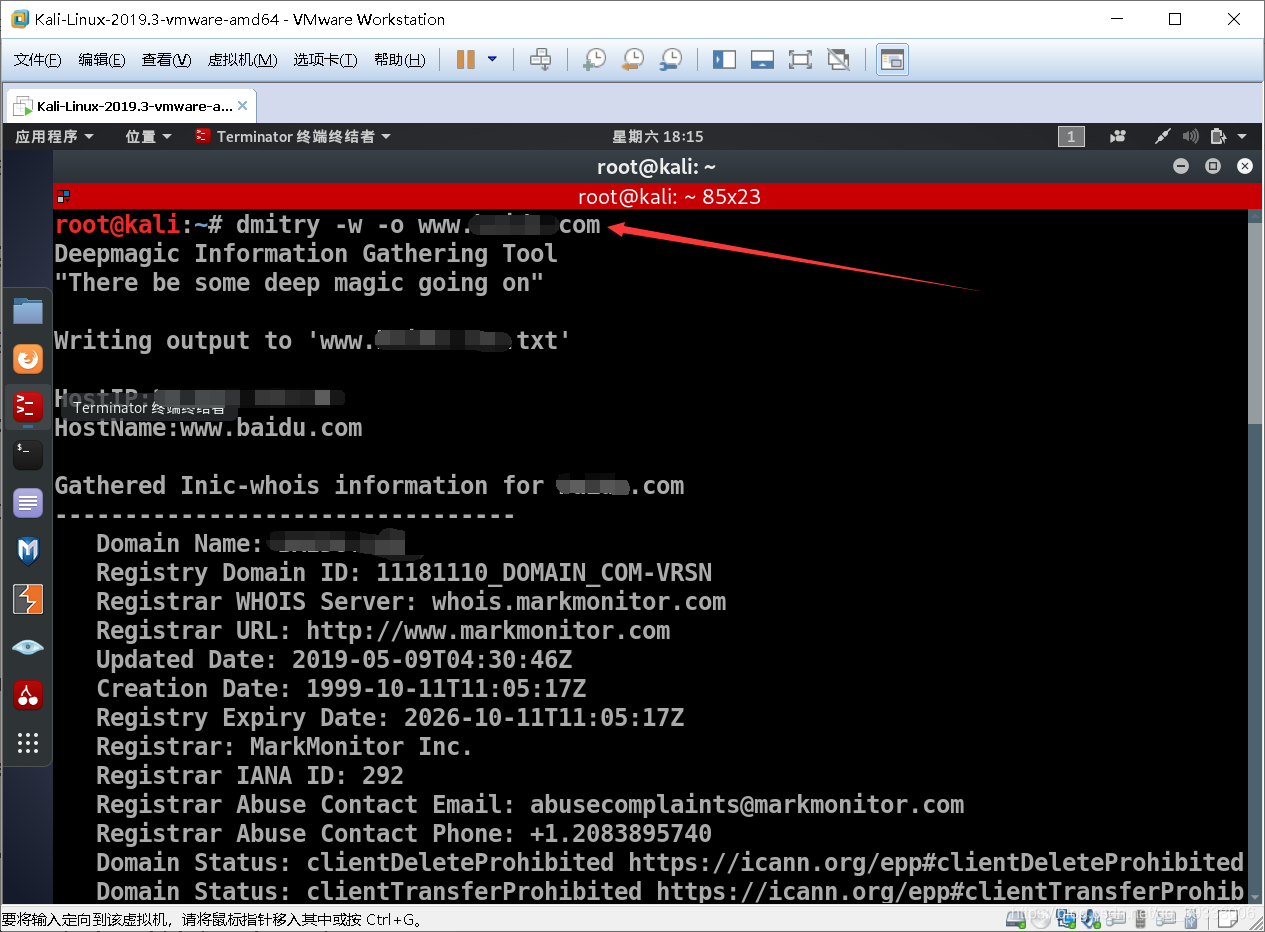The width and height of the screenshot is (1265, 932).
Task: Select workspace 1 indicator
Action: [x=1071, y=137]
